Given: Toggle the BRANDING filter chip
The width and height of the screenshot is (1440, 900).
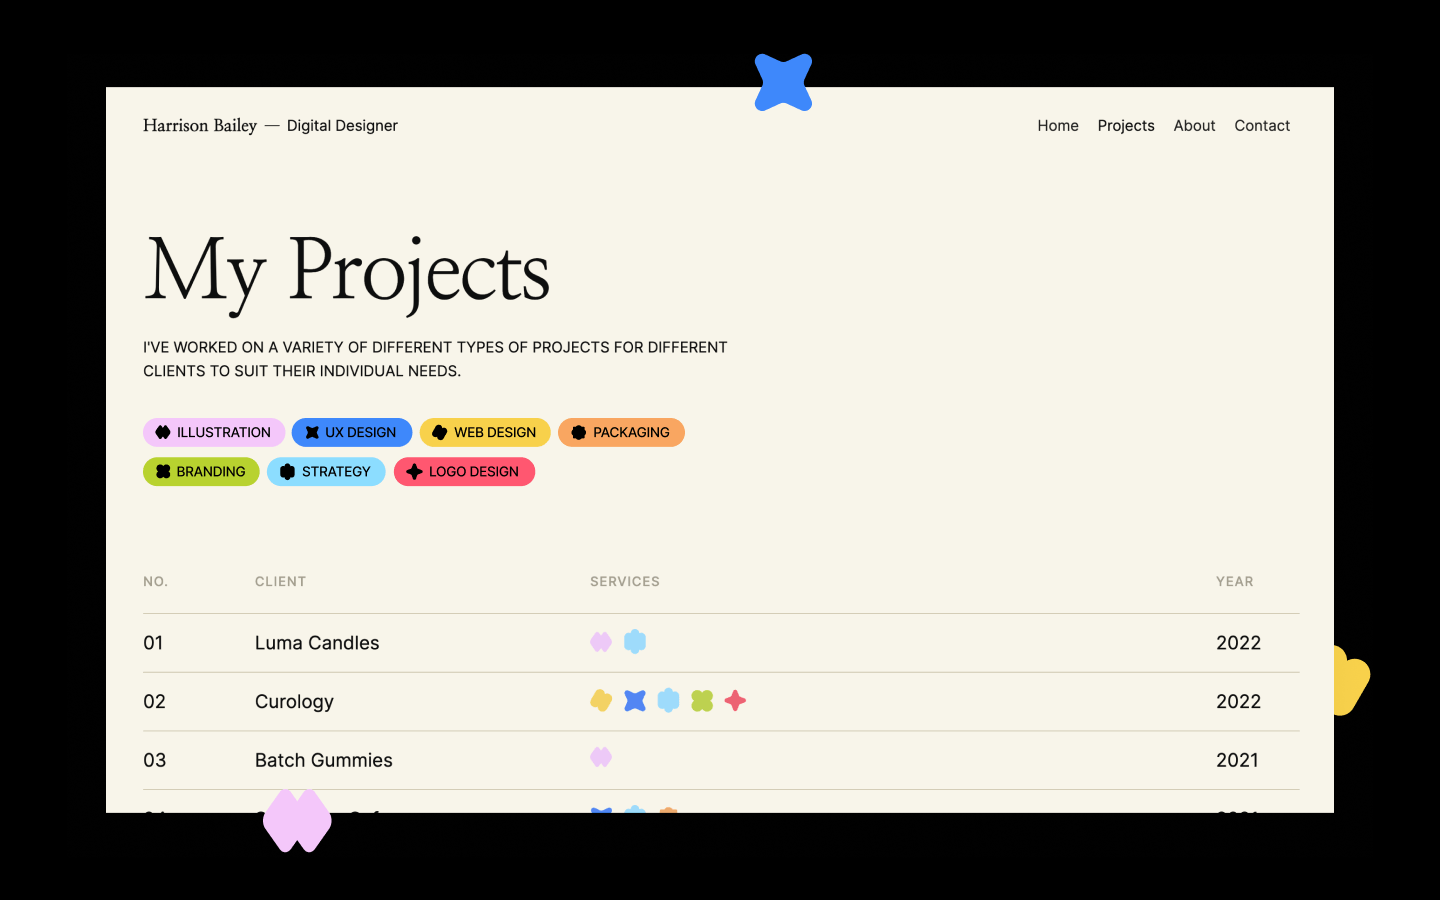Looking at the screenshot, I should 201,471.
